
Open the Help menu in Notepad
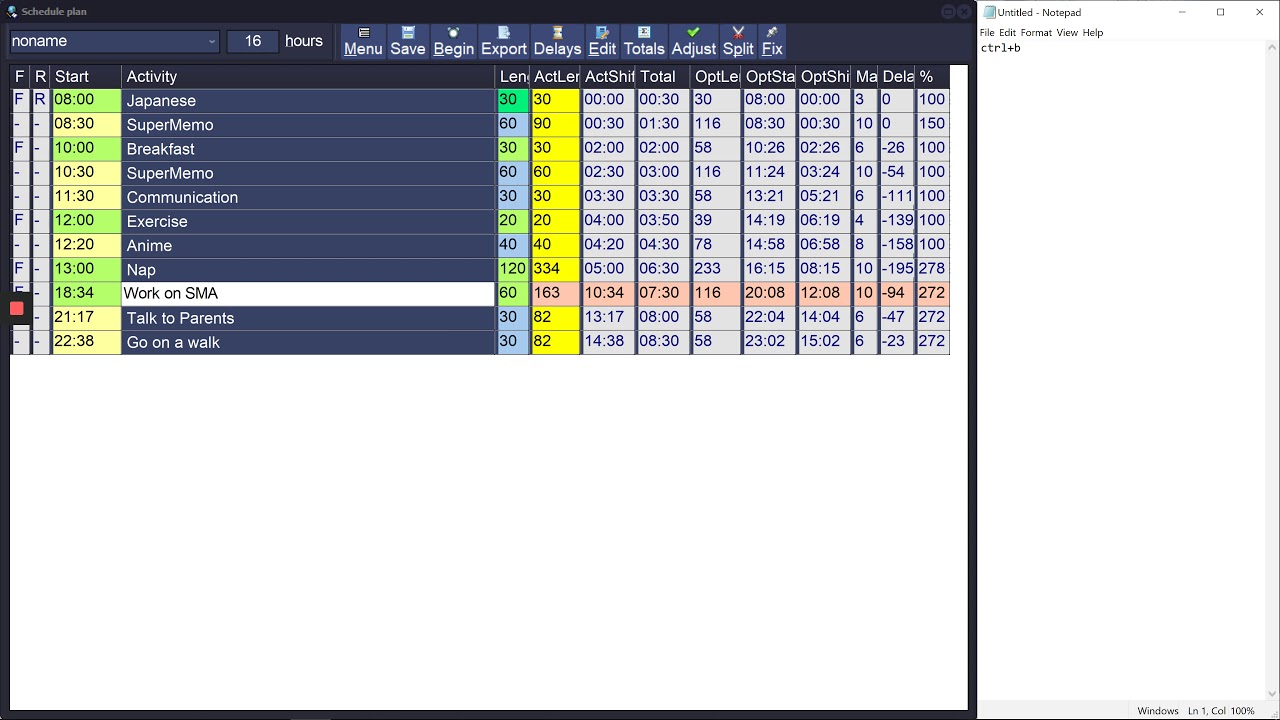click(1093, 33)
